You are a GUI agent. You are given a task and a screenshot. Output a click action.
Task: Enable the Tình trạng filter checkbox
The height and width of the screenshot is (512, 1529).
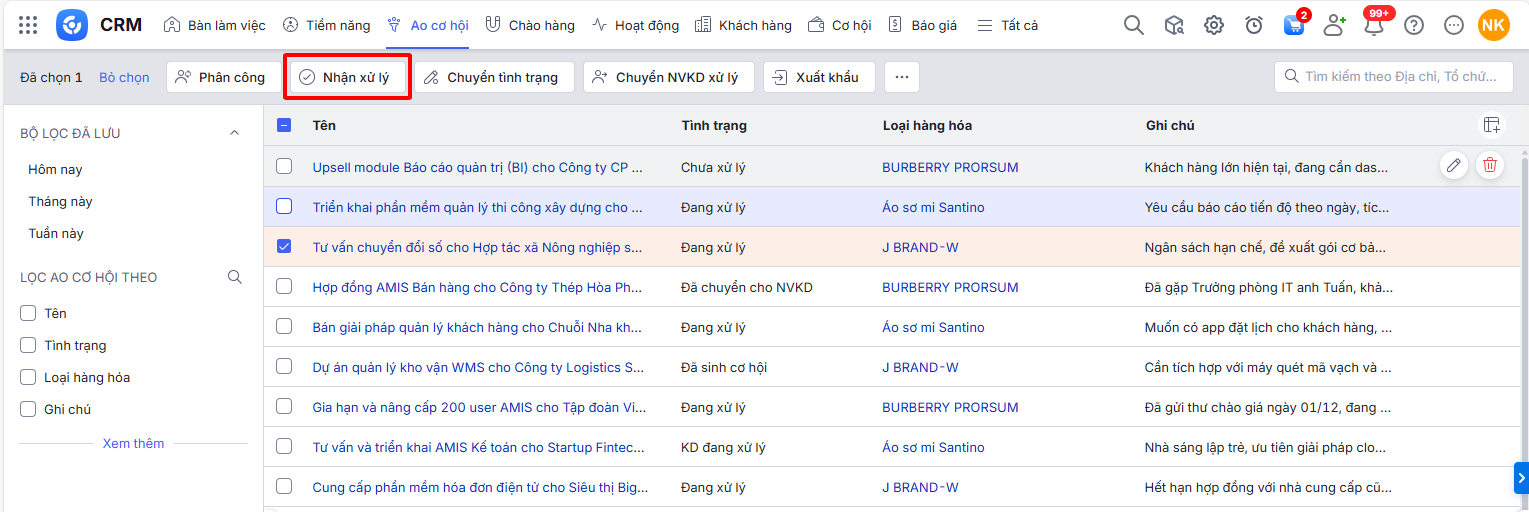pyautogui.click(x=29, y=345)
